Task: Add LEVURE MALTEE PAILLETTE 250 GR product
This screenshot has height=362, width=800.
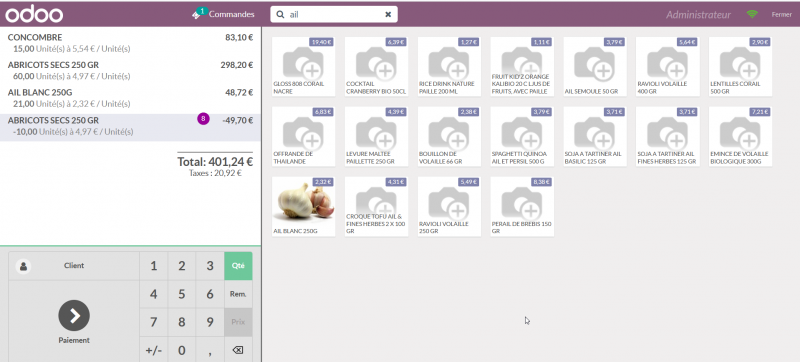Action: pos(377,136)
